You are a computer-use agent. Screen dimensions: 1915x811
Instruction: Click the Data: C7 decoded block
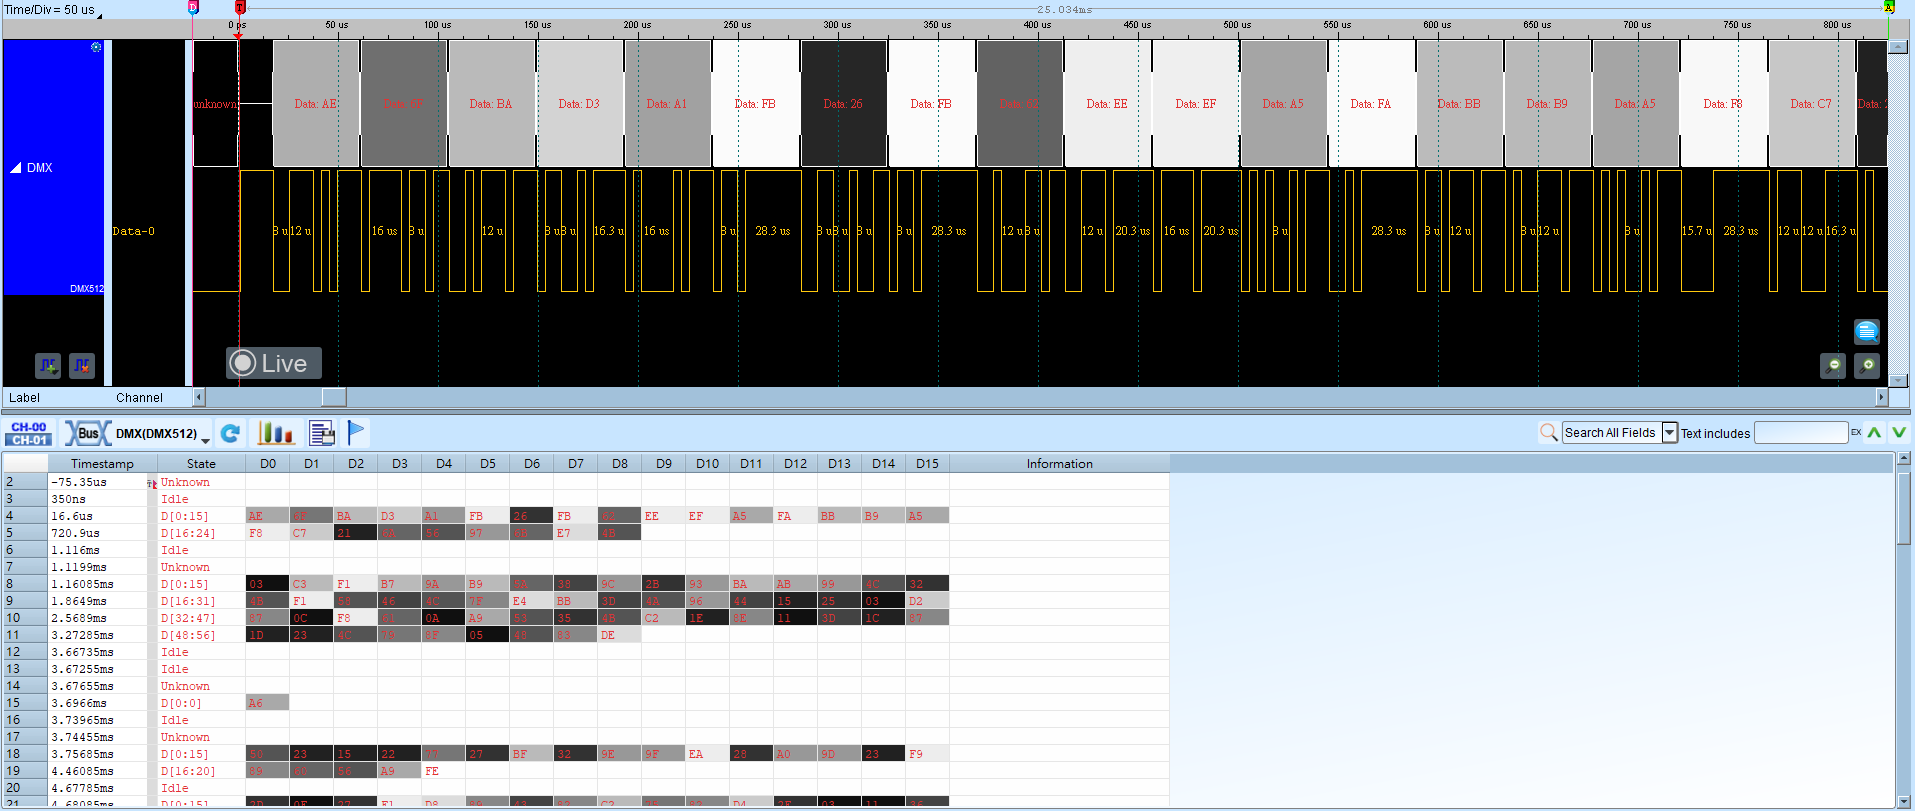(x=1811, y=104)
